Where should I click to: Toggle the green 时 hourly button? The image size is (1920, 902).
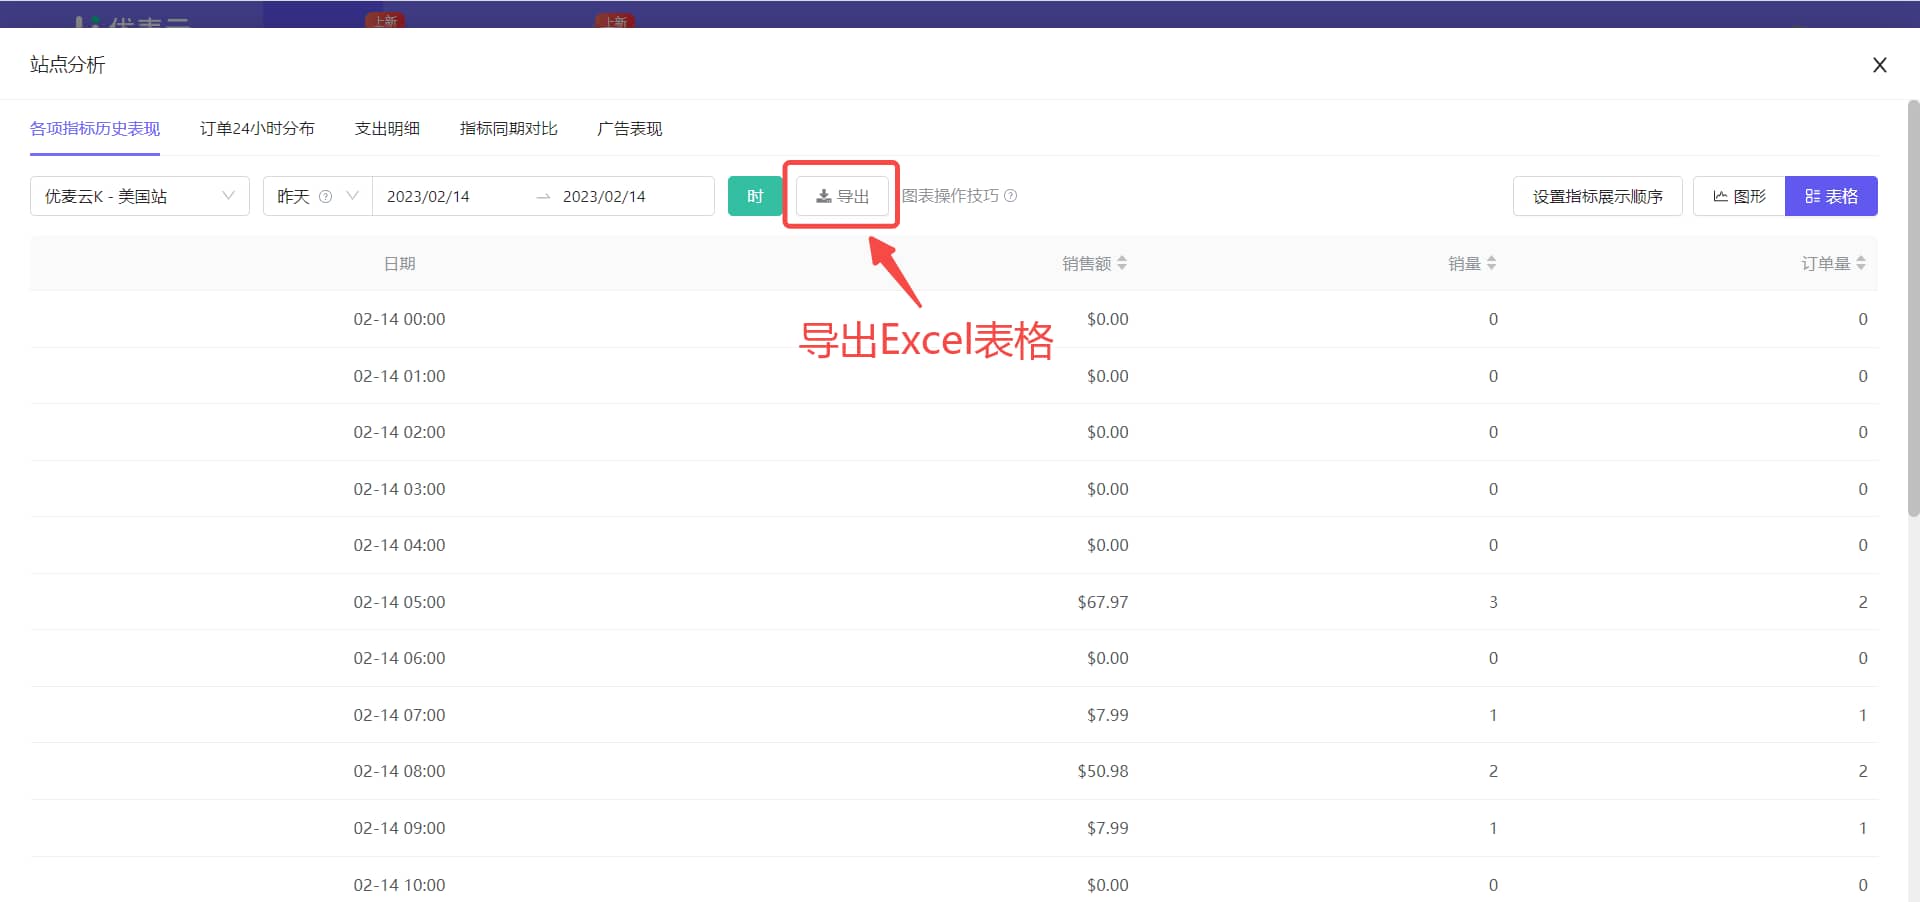755,196
